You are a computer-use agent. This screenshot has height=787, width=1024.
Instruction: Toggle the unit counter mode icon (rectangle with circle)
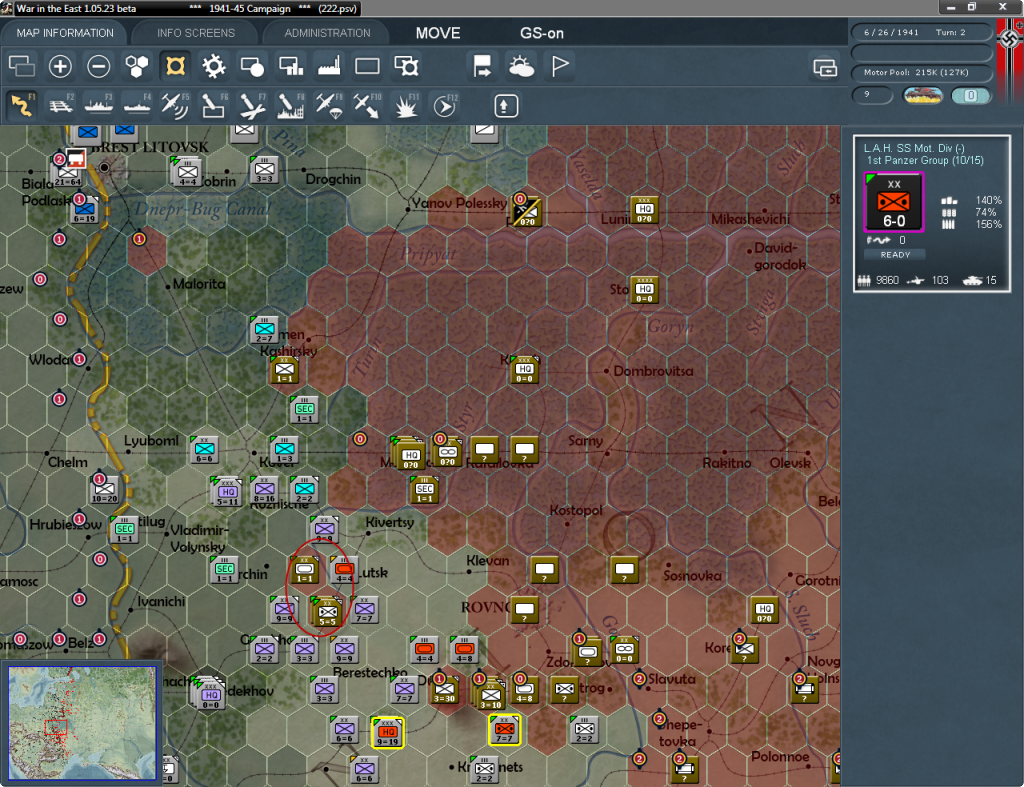tap(252, 66)
